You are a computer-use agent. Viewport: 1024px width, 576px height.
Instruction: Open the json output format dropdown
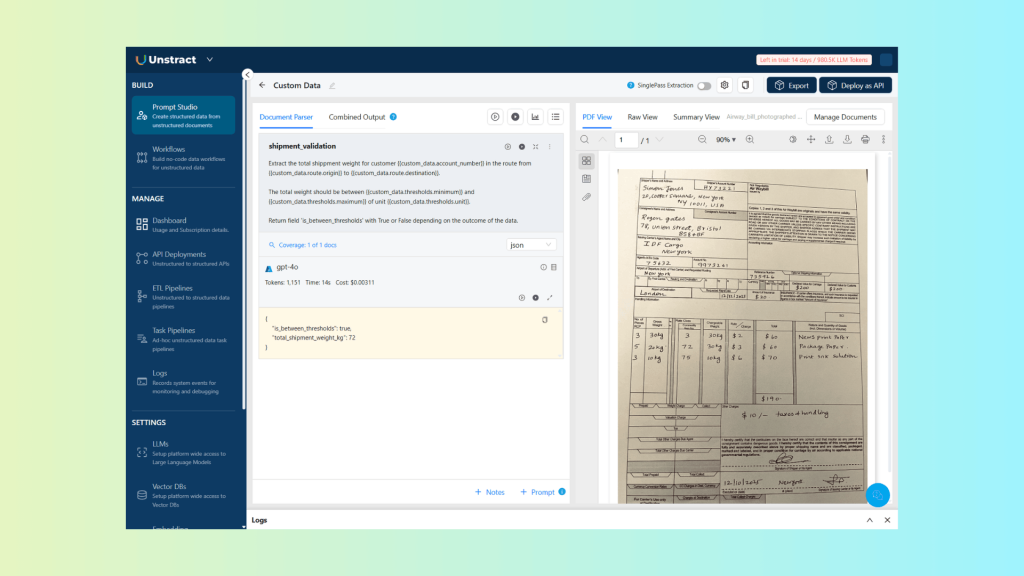click(x=531, y=244)
